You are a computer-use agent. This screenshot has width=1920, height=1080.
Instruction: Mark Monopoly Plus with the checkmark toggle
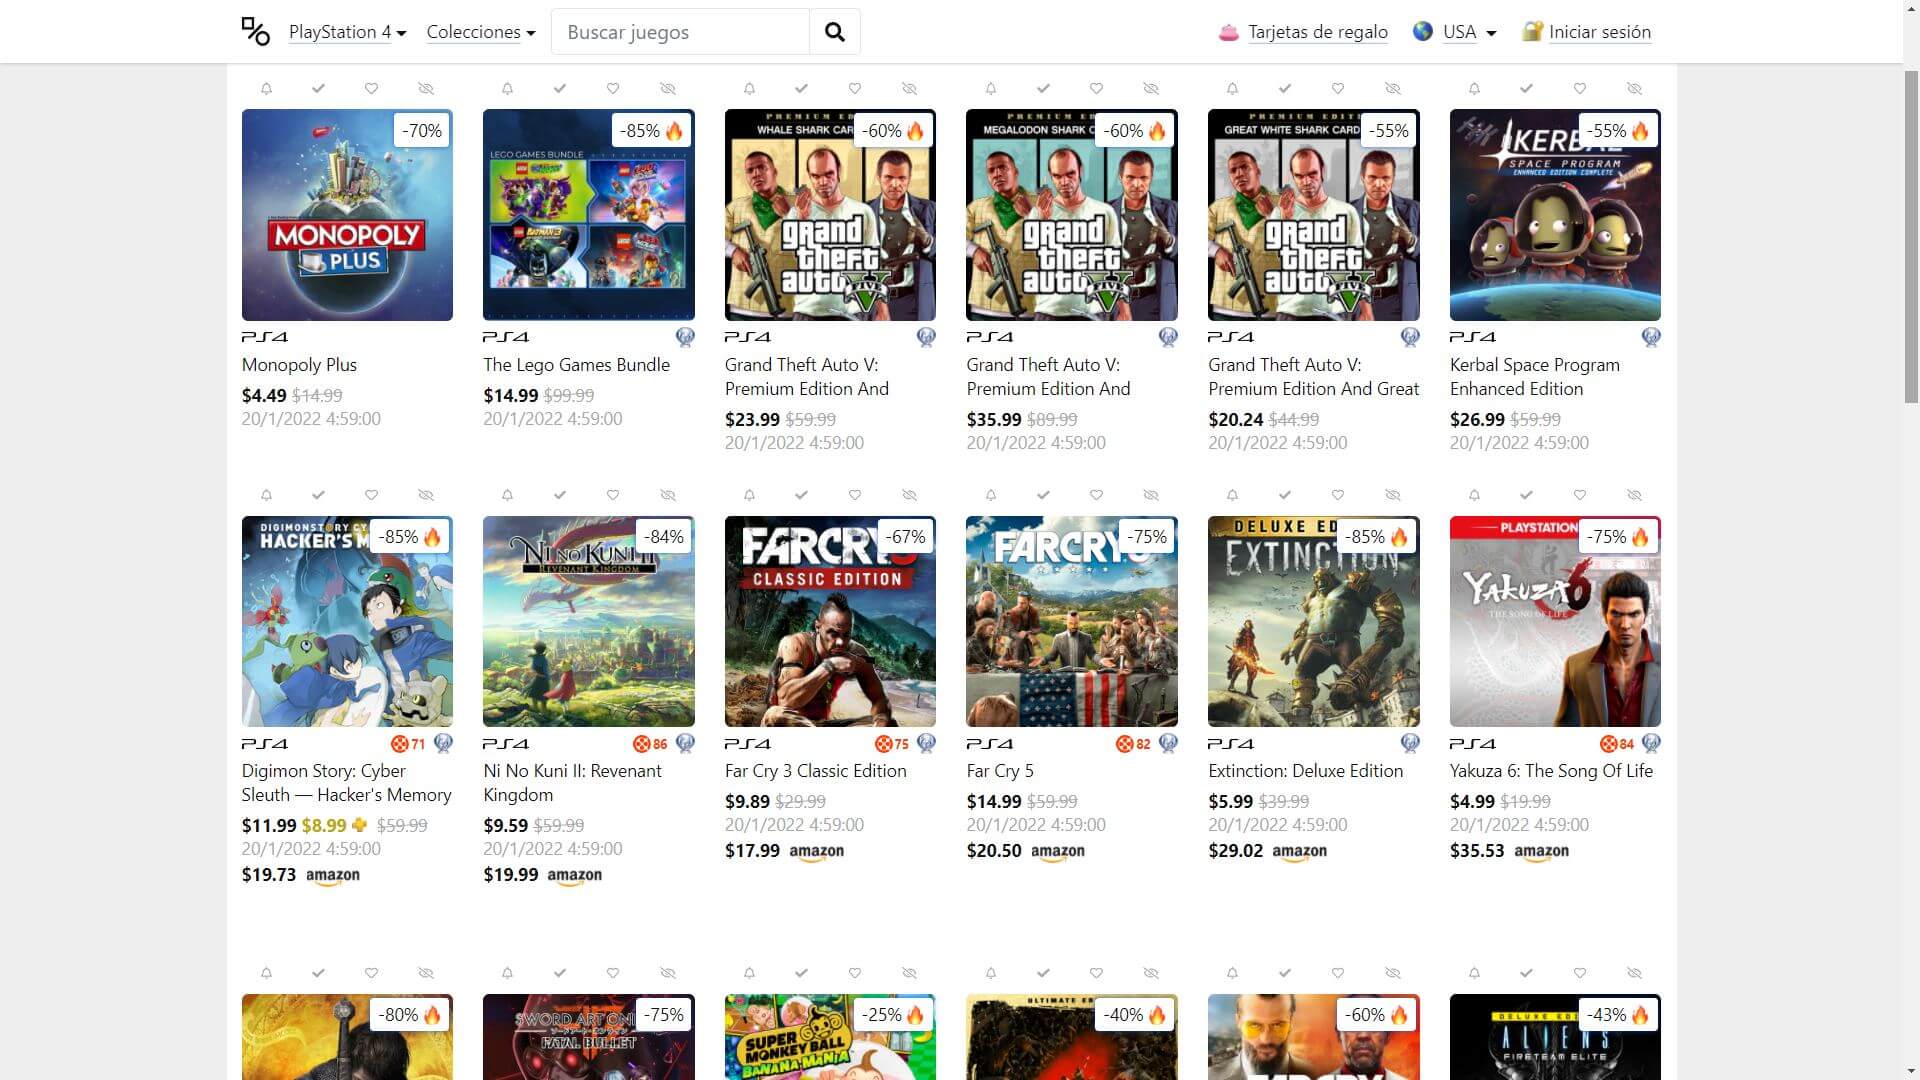318,89
